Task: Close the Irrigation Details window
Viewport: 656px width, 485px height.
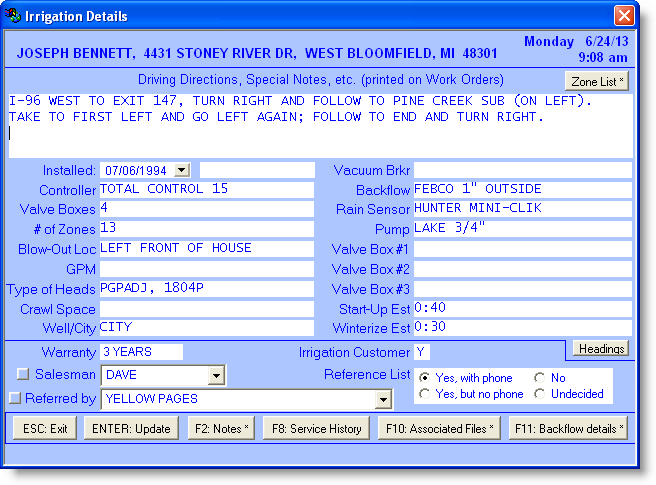Action: tap(623, 17)
